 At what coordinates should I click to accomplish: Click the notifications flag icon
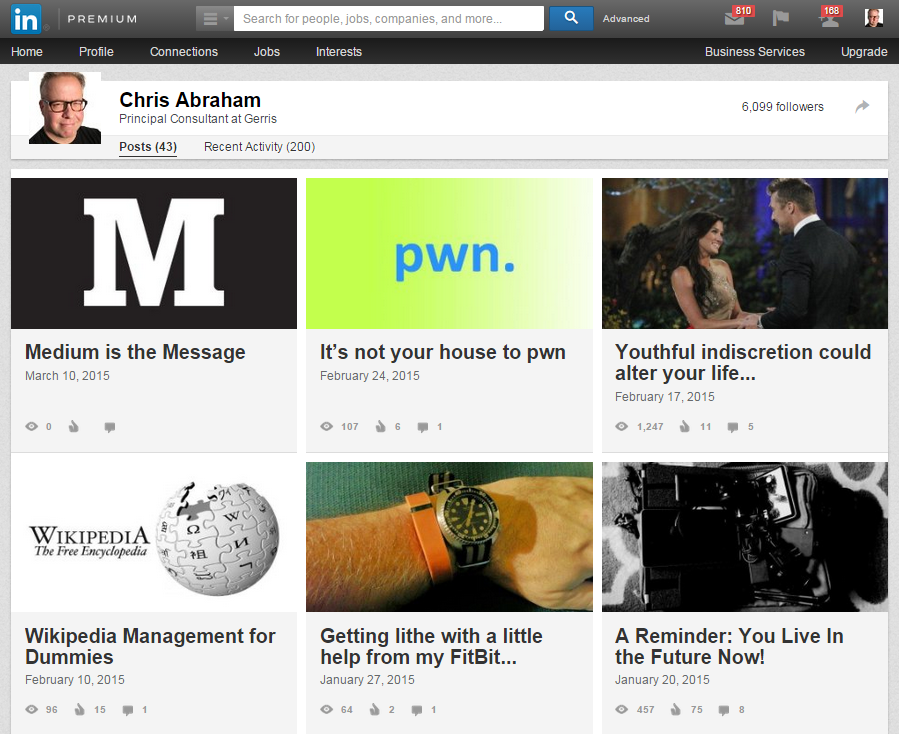[x=782, y=19]
